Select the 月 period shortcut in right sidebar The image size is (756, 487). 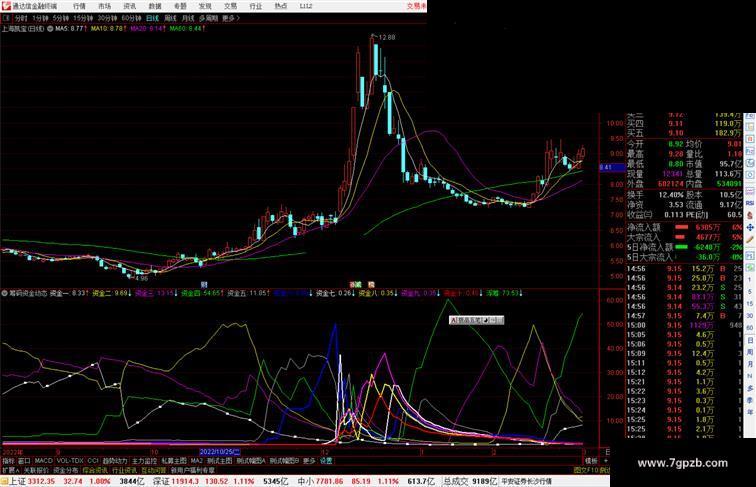750,364
